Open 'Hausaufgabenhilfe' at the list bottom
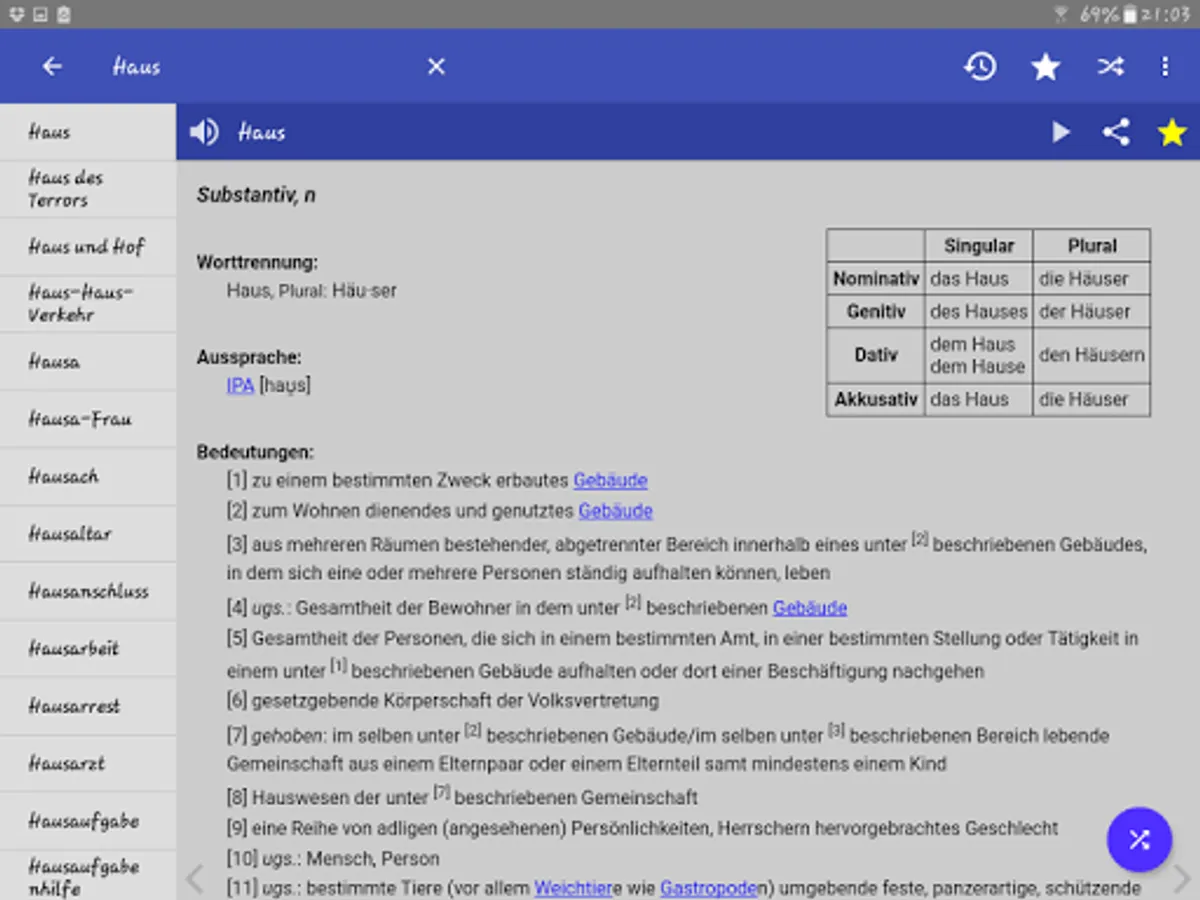This screenshot has height=900, width=1200. [88, 876]
